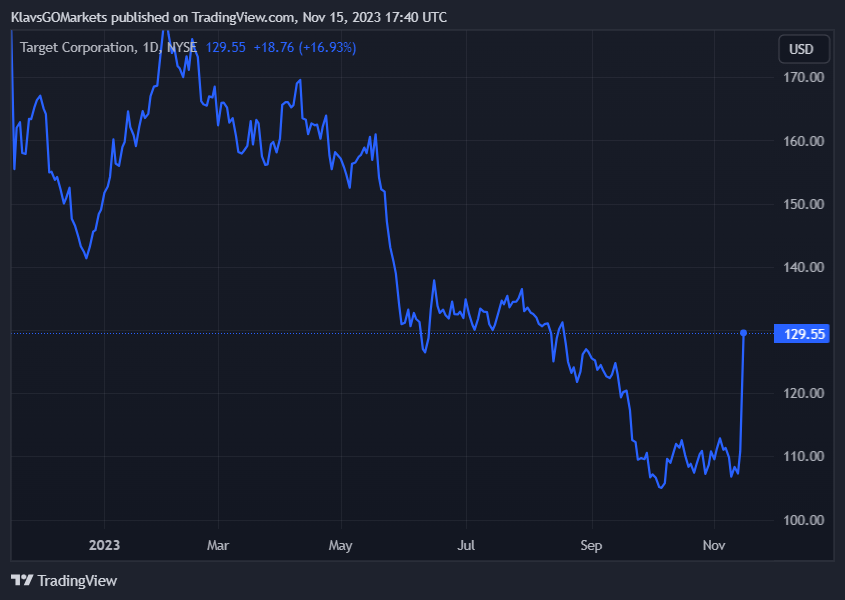Click the Sep label on the time axis
Image resolution: width=845 pixels, height=600 pixels.
(591, 546)
